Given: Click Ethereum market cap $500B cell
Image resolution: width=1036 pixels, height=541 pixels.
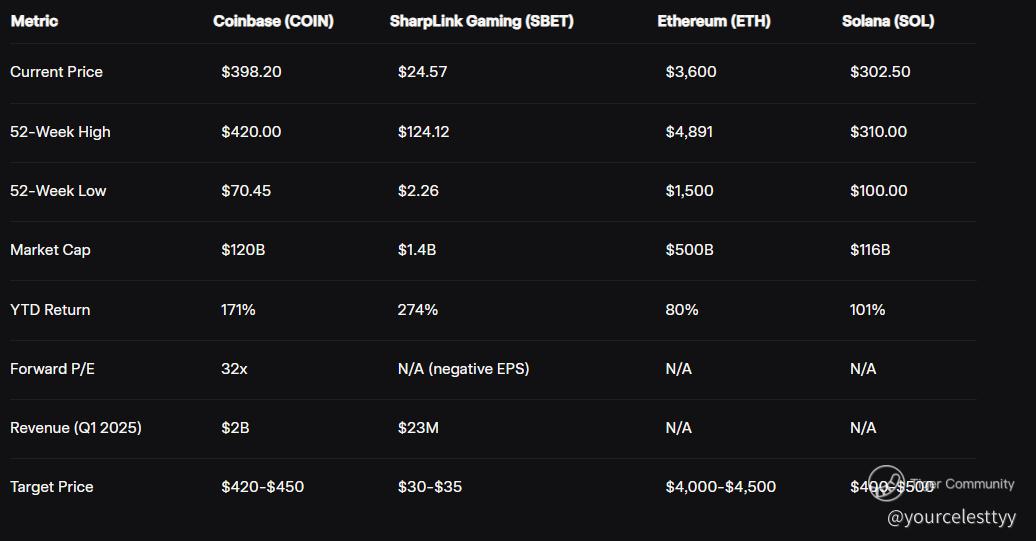Looking at the screenshot, I should click(689, 250).
